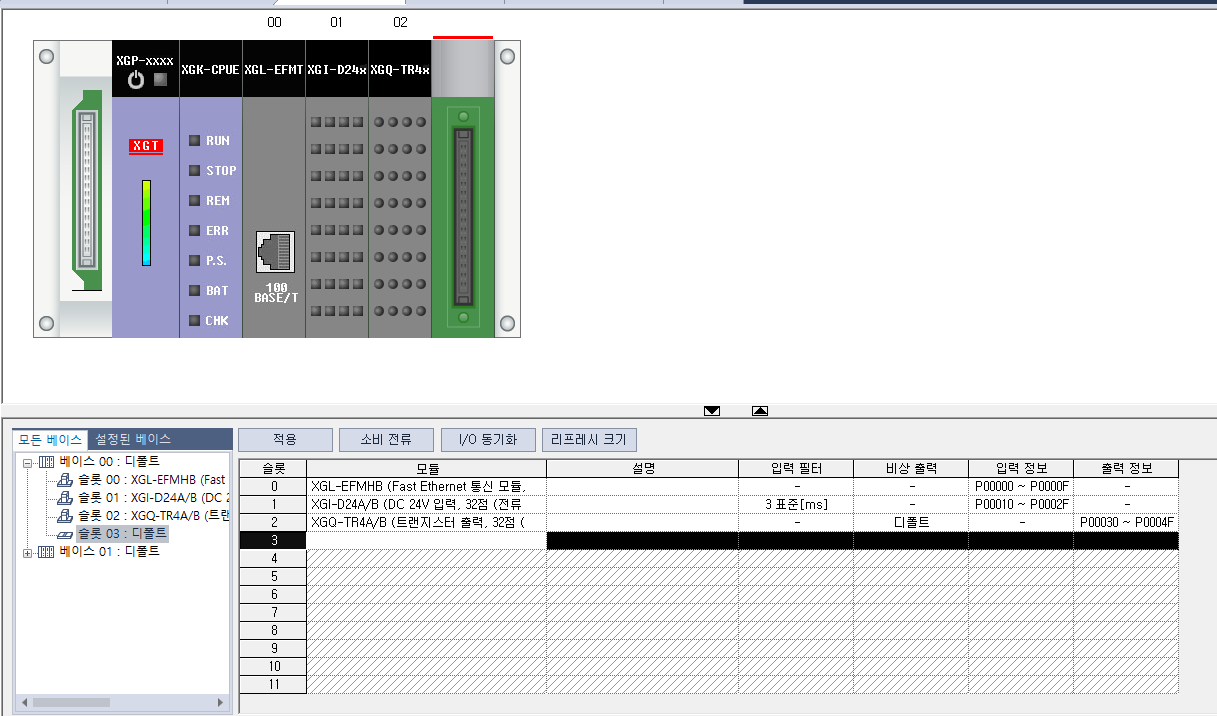Image resolution: width=1217 pixels, height=716 pixels.
Task: Click the P00010 ~ P0002F cell
Action: (x=1021, y=504)
